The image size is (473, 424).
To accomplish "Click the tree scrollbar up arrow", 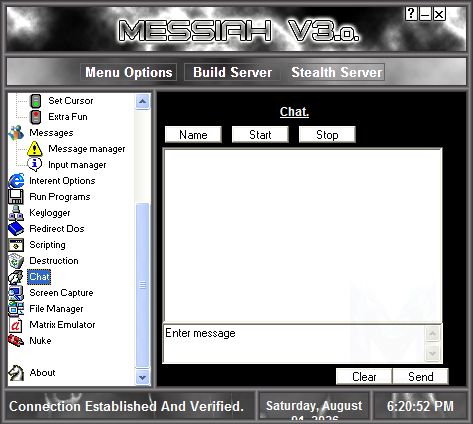I will (143, 101).
